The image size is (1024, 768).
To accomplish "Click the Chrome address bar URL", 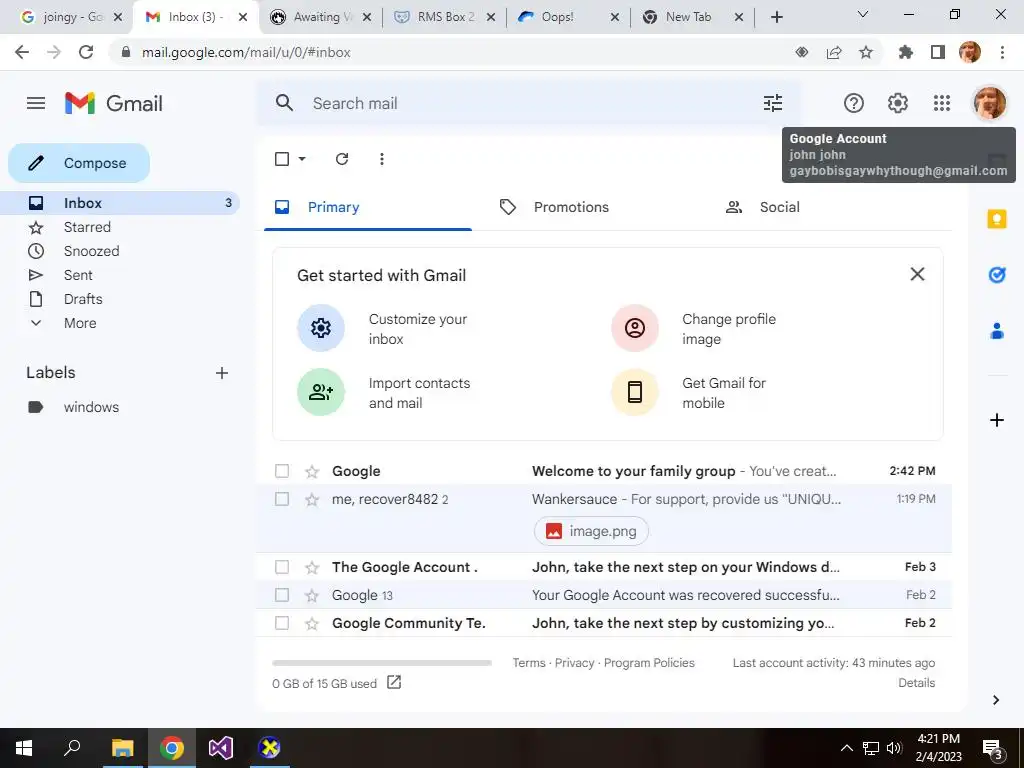I will coord(246,52).
